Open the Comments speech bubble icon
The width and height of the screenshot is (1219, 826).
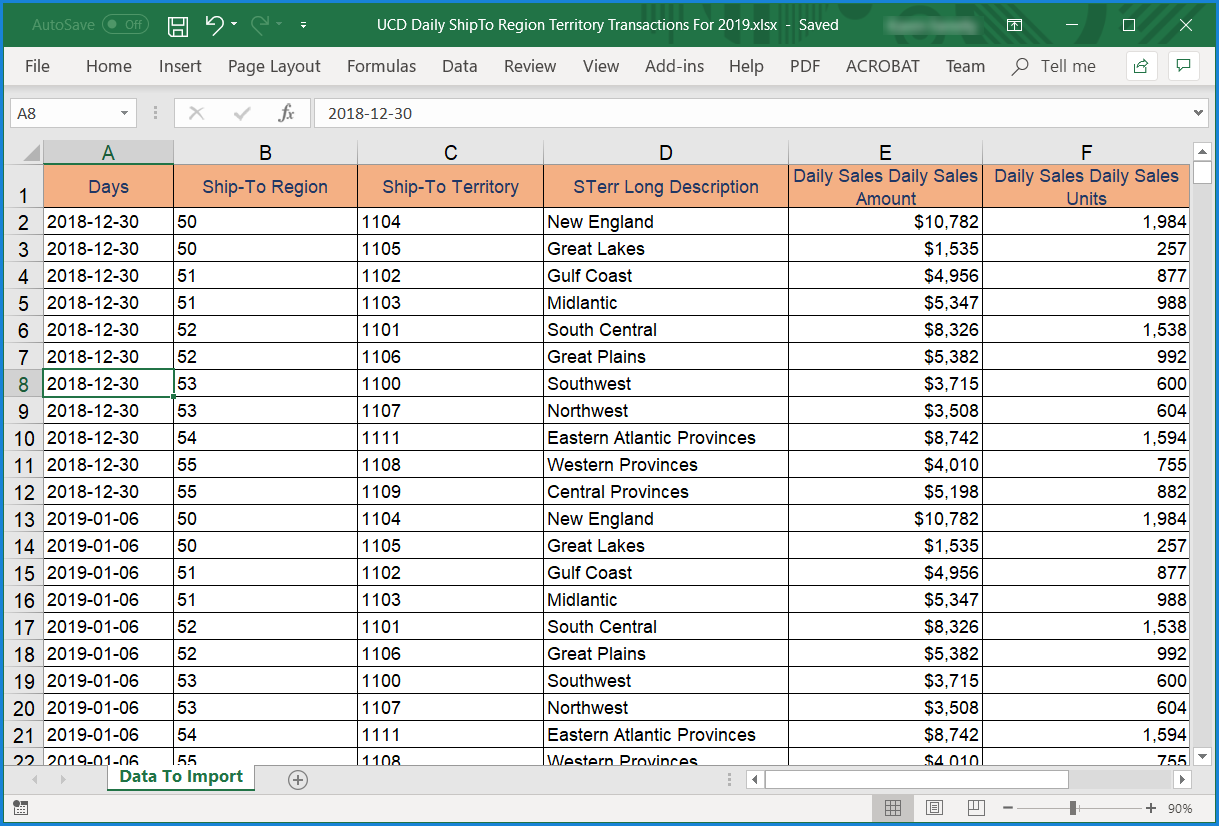1183,66
